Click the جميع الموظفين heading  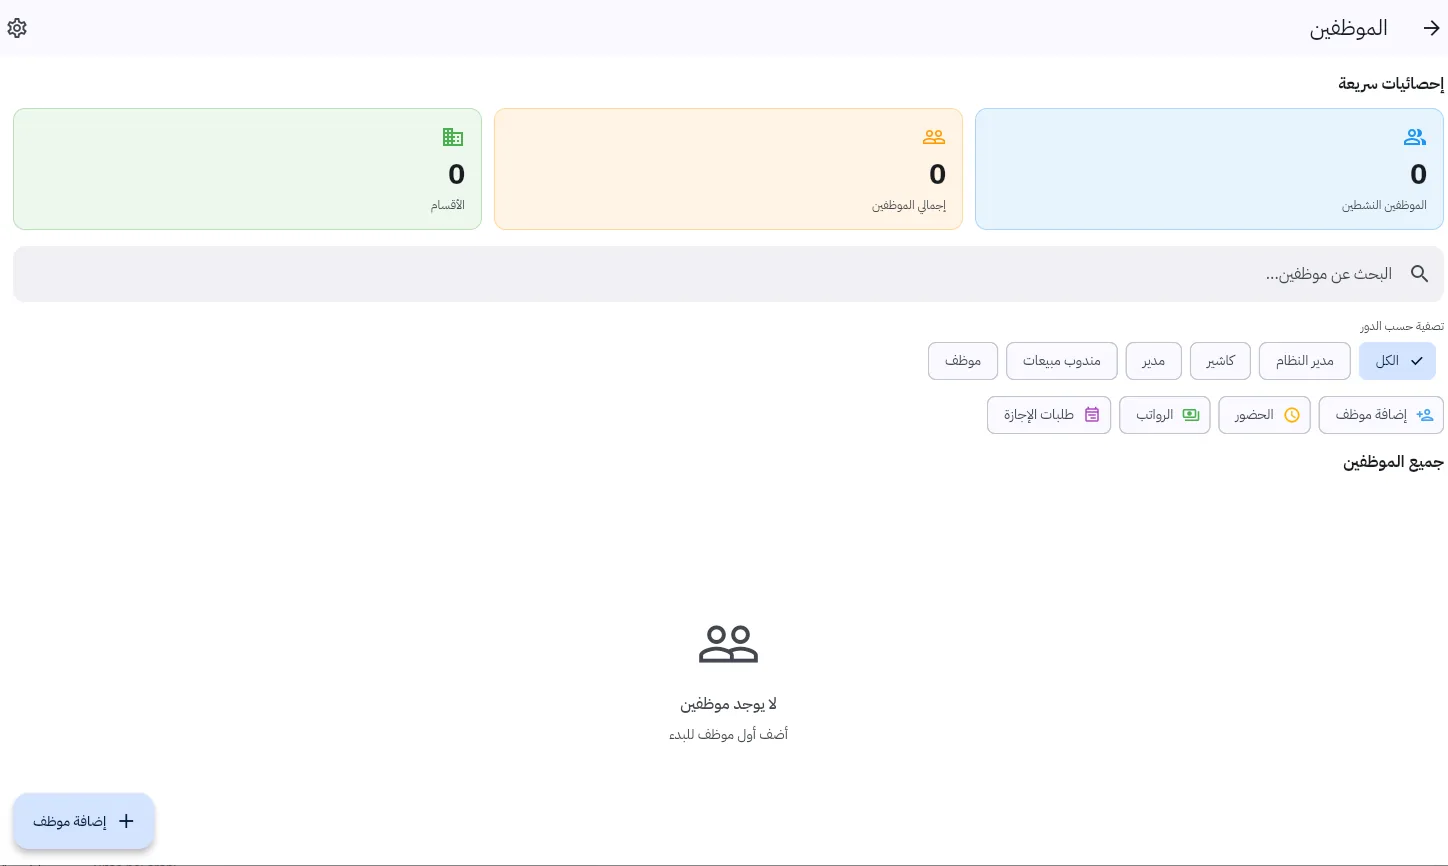click(x=1393, y=462)
